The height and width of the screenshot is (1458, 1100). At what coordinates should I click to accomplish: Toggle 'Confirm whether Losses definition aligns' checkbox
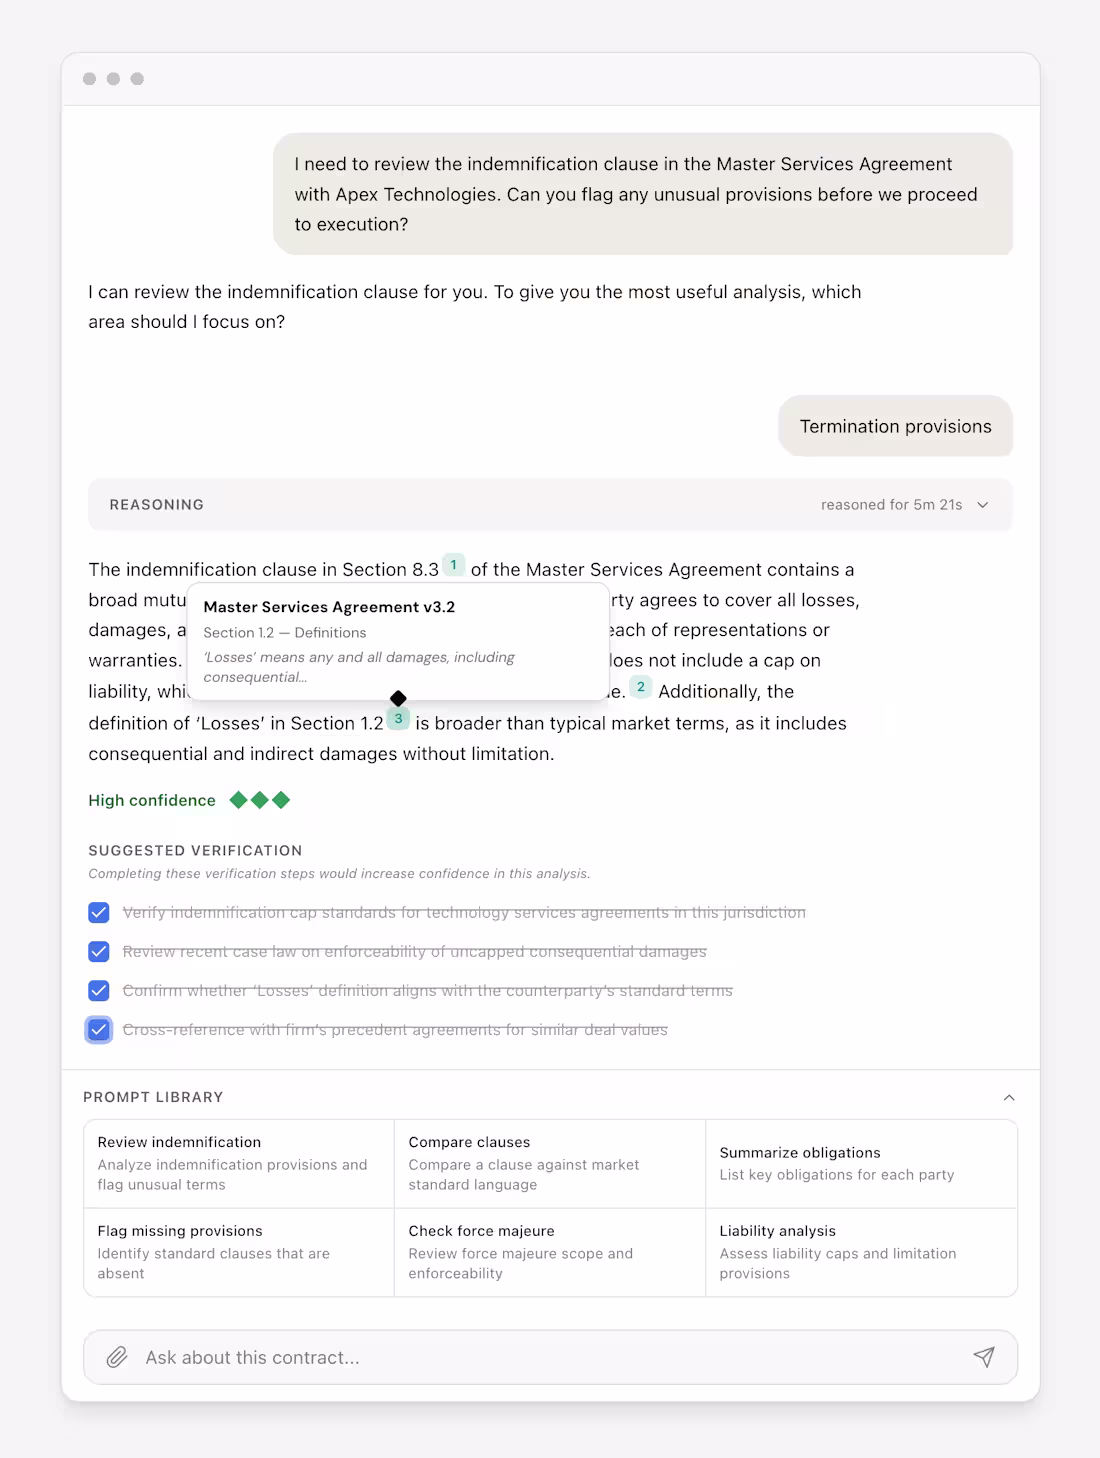click(x=99, y=990)
